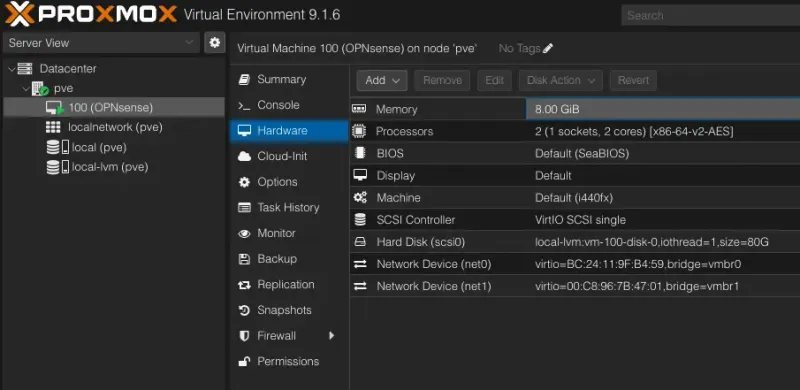Screen dimensions: 800x390
Task: Click the Console prompt icon
Action: pyautogui.click(x=244, y=106)
